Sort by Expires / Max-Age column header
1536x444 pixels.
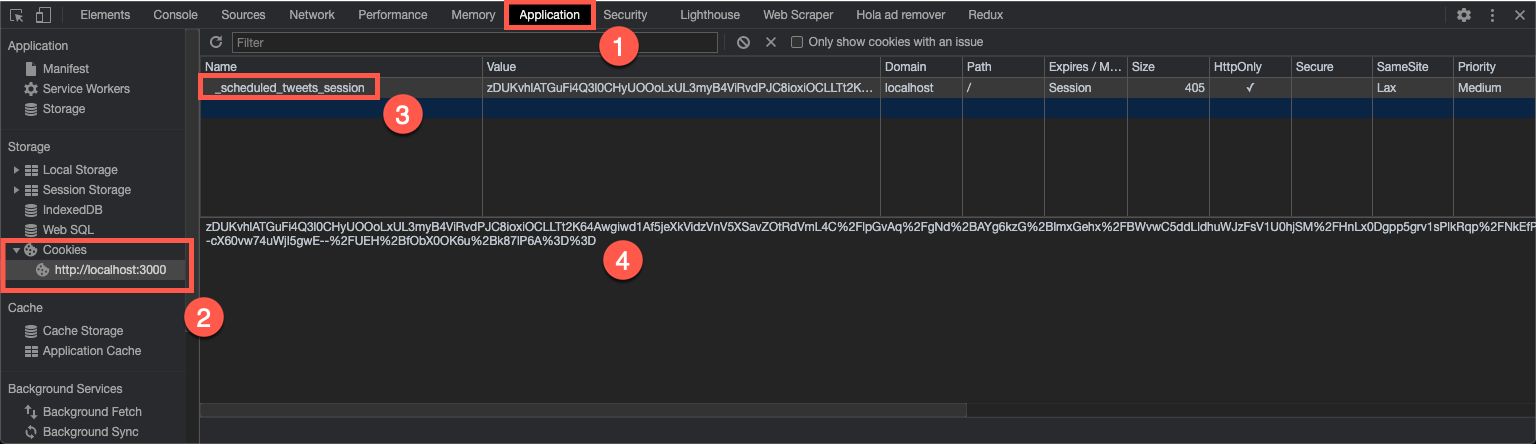coord(1085,66)
